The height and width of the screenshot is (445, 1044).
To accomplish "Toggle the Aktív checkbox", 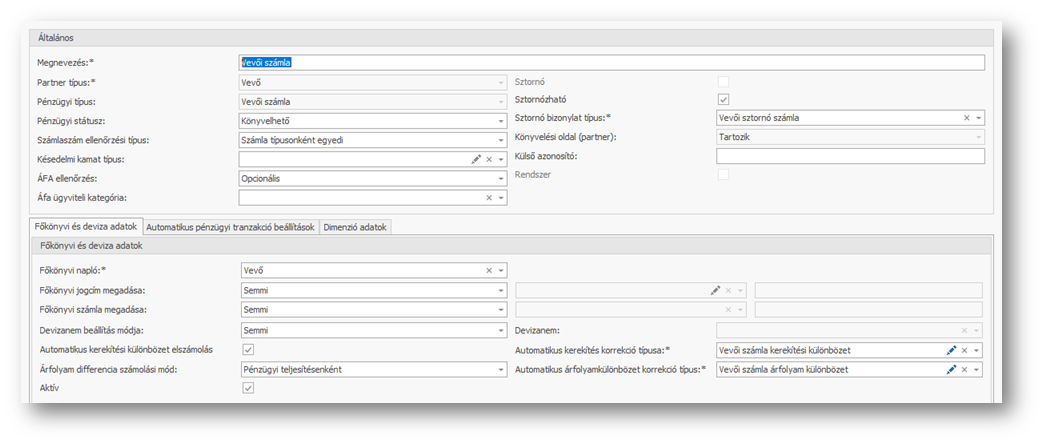I will pyautogui.click(x=248, y=387).
